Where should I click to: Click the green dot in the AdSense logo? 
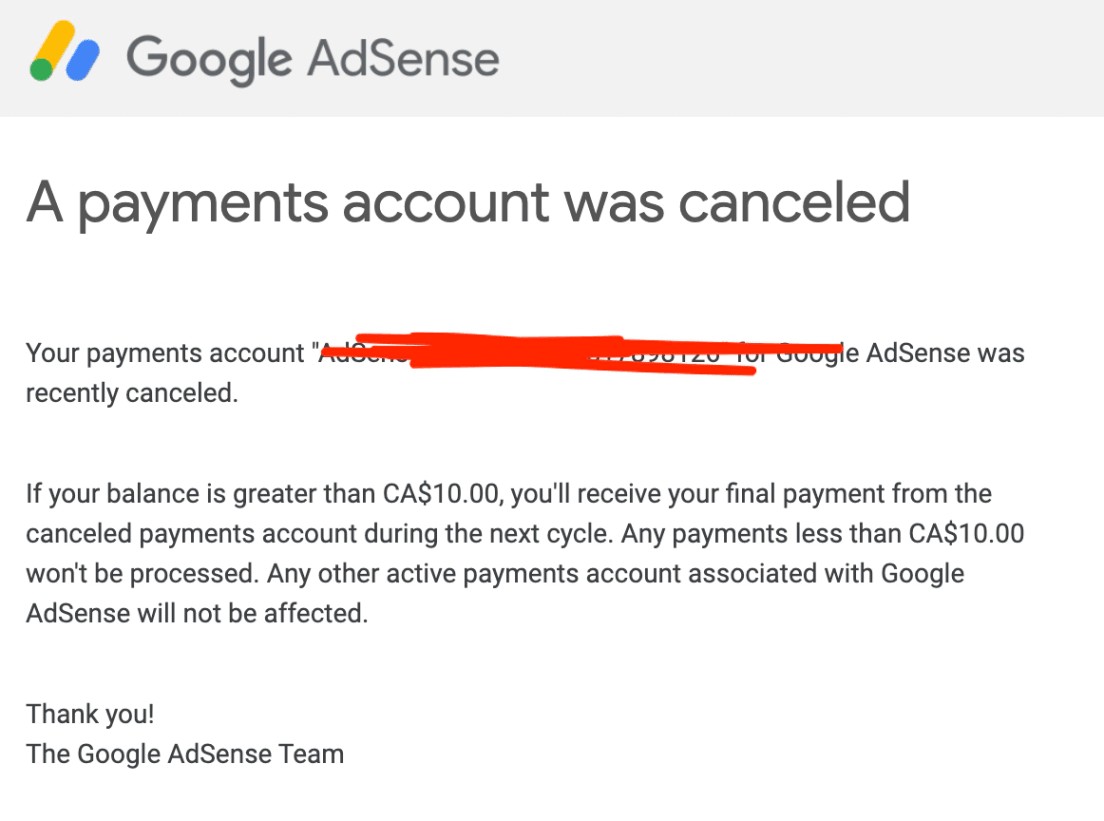point(41,69)
